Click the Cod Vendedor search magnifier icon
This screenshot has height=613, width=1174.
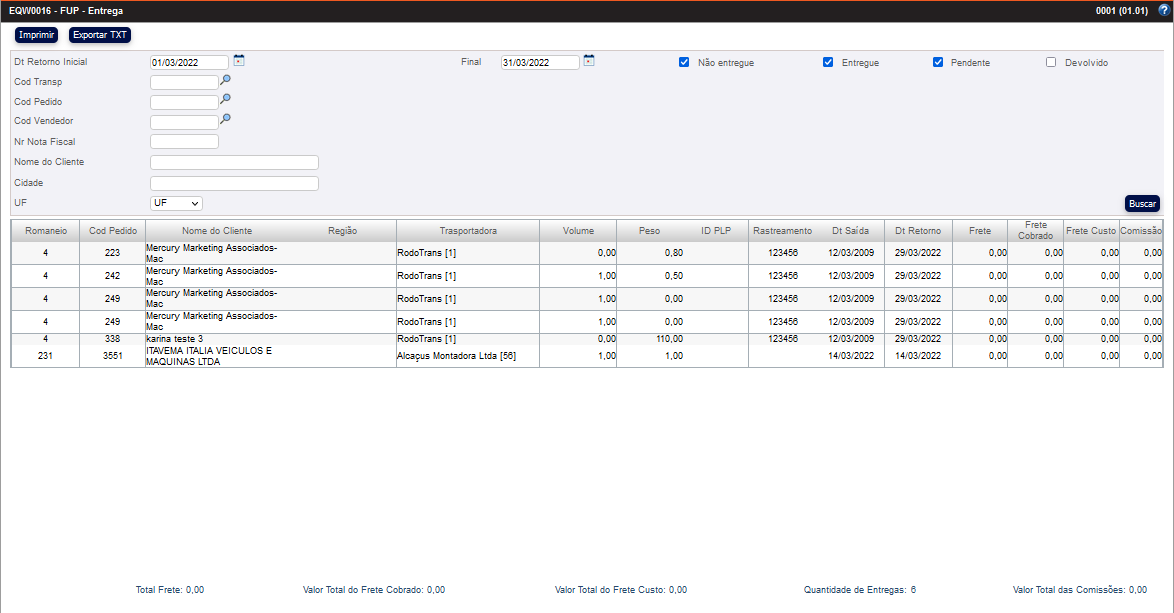click(226, 119)
